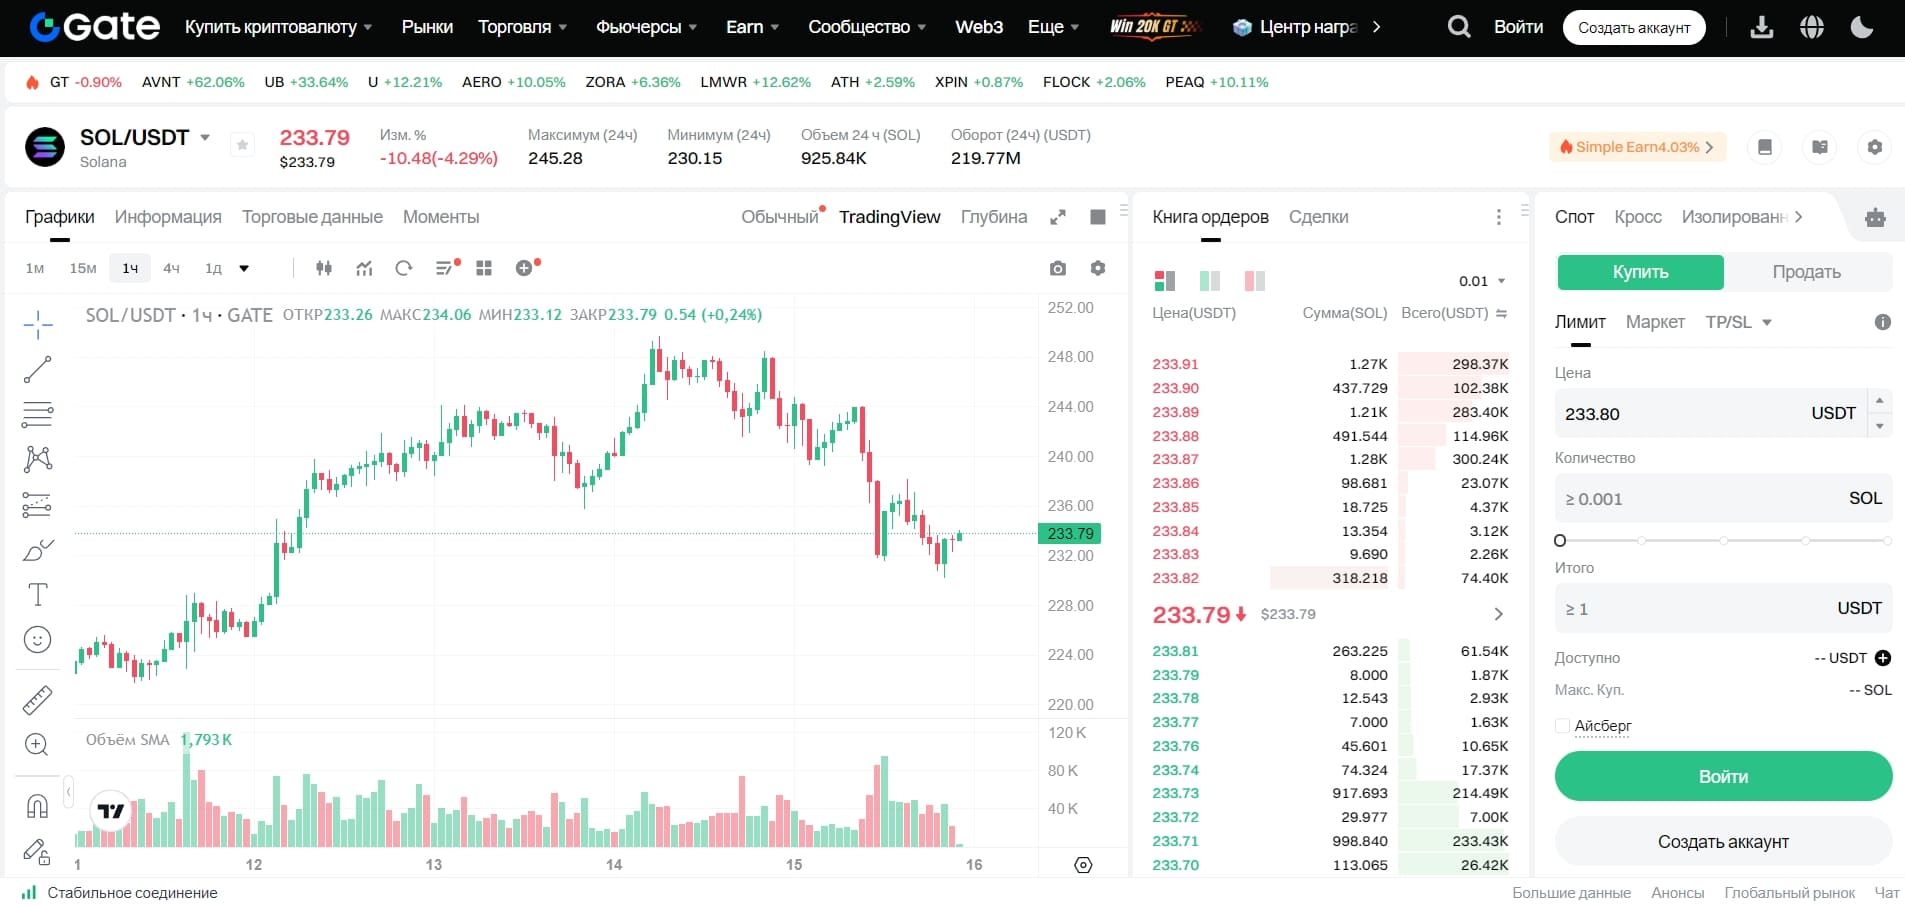This screenshot has height=905, width=1905.
Task: Open the emoji sticker tool
Action: pyautogui.click(x=38, y=639)
